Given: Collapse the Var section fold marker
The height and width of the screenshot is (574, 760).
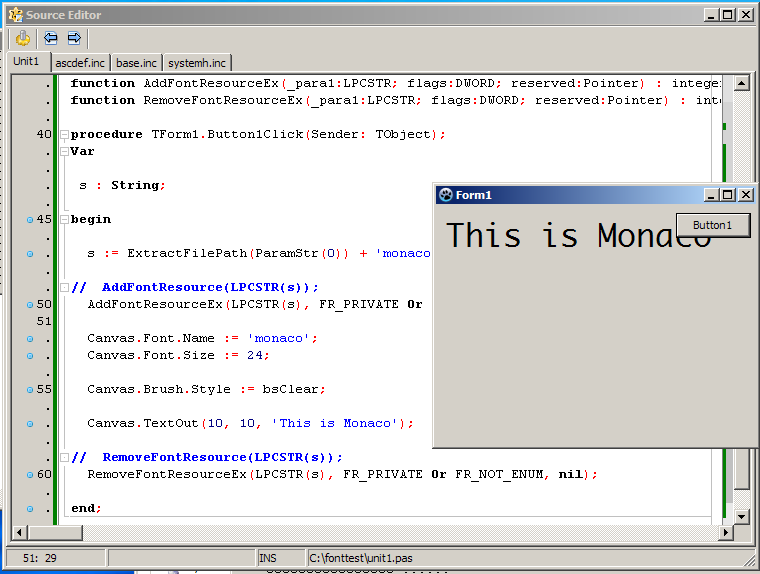Looking at the screenshot, I should tap(64, 152).
